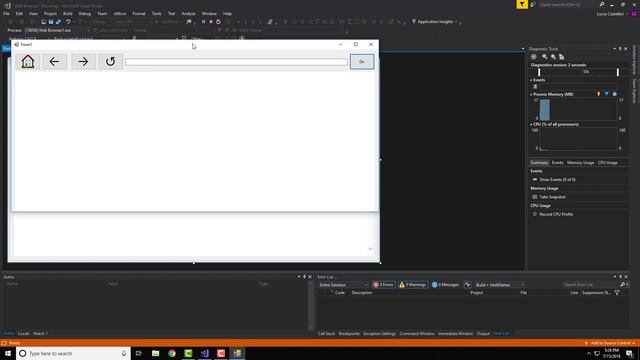Open the Process dropdown in debug toolbar
Screen dimensions: 640x360
pyautogui.click(x=57, y=30)
